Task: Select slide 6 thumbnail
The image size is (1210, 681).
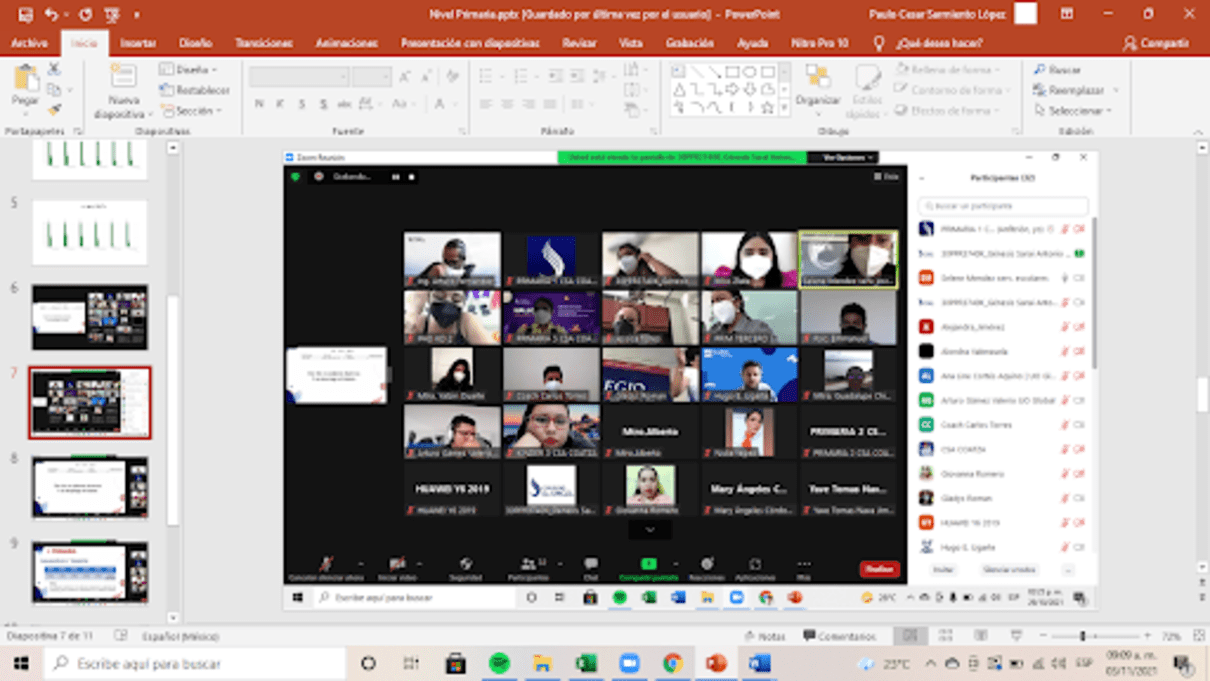Action: tap(90, 318)
